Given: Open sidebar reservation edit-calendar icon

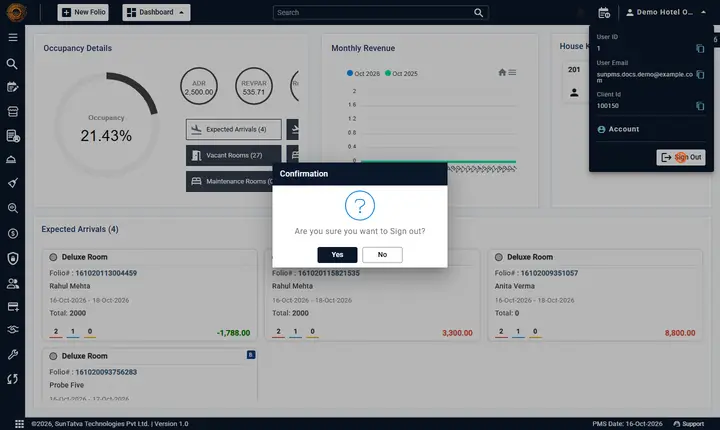Looking at the screenshot, I should (x=12, y=87).
